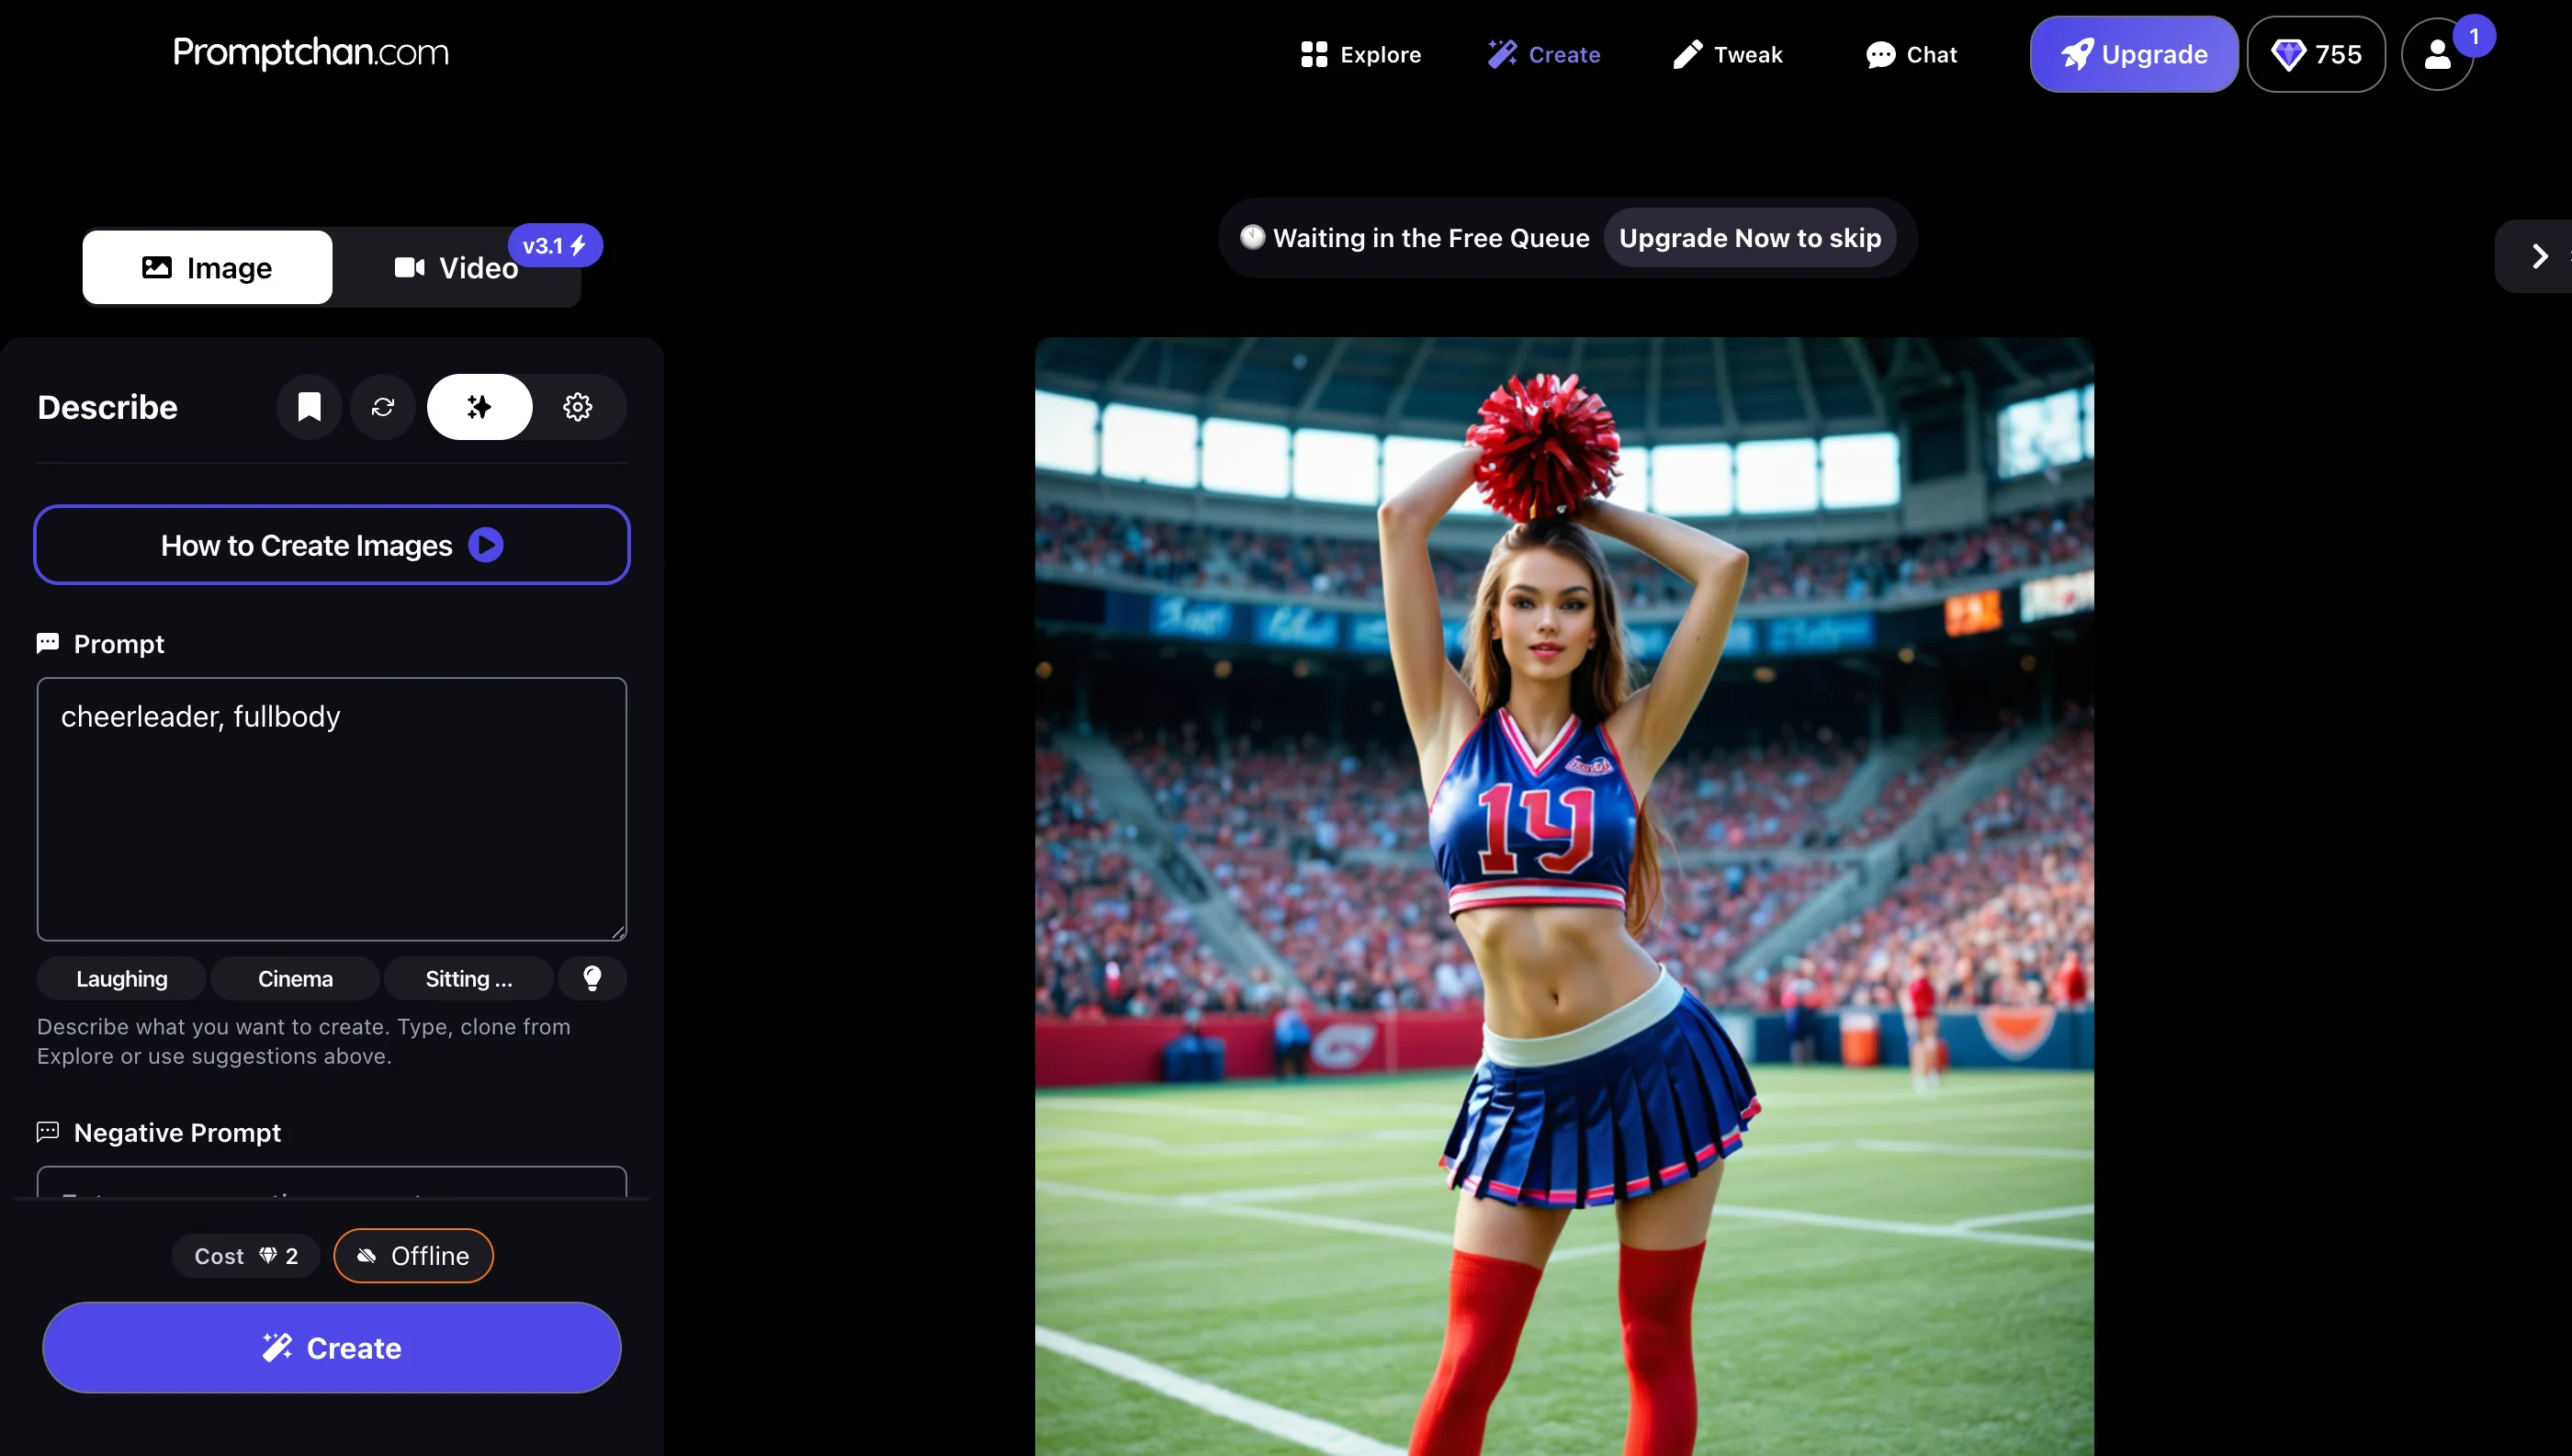Click Upgrade Now to skip link
The width and height of the screenshot is (2572, 1456).
pos(1749,238)
